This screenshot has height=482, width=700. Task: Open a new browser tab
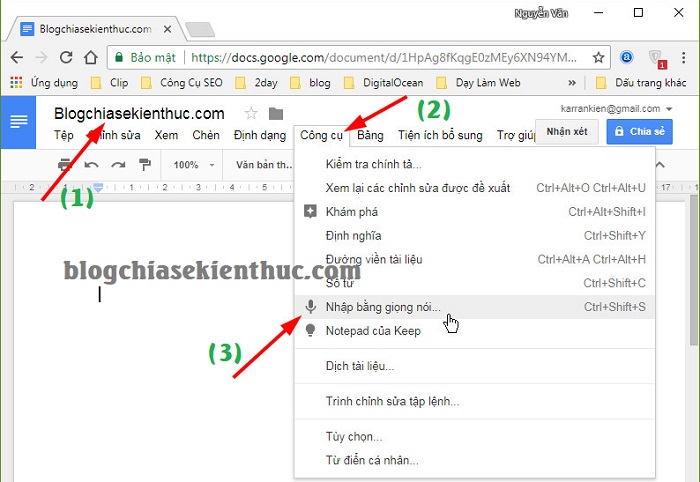tap(200, 29)
